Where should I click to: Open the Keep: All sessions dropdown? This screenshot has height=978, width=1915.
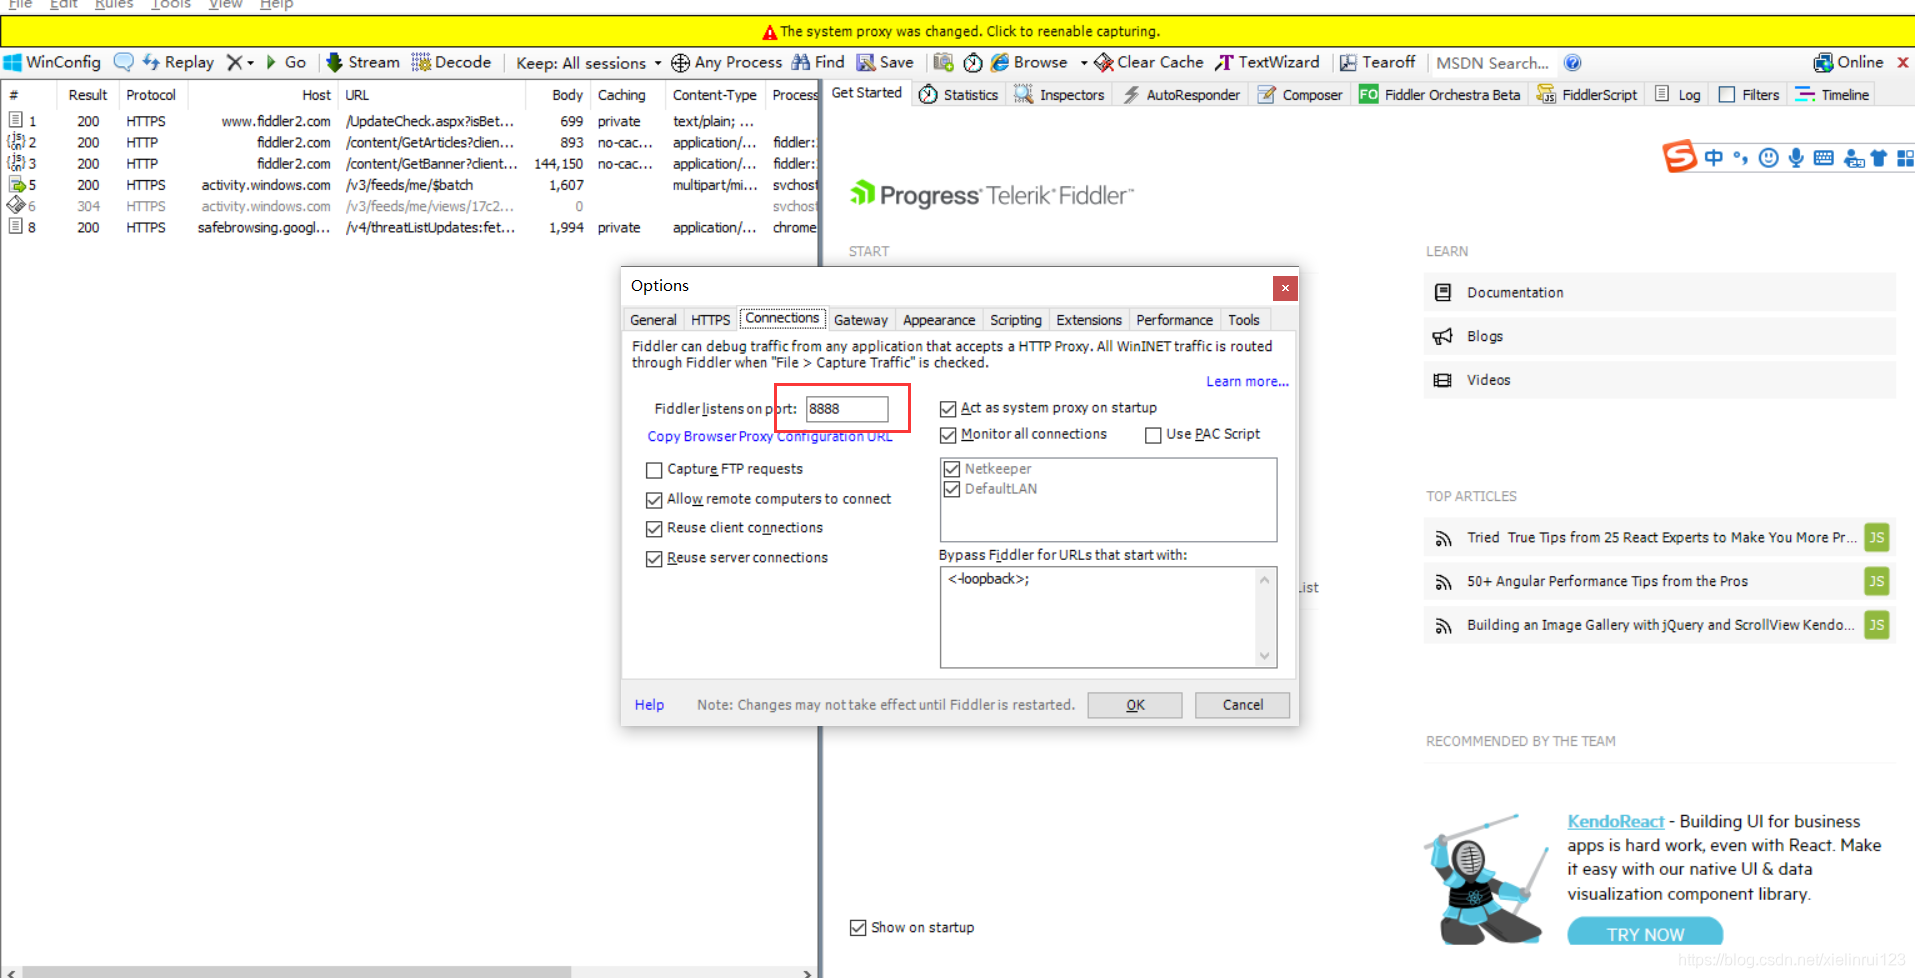(588, 63)
